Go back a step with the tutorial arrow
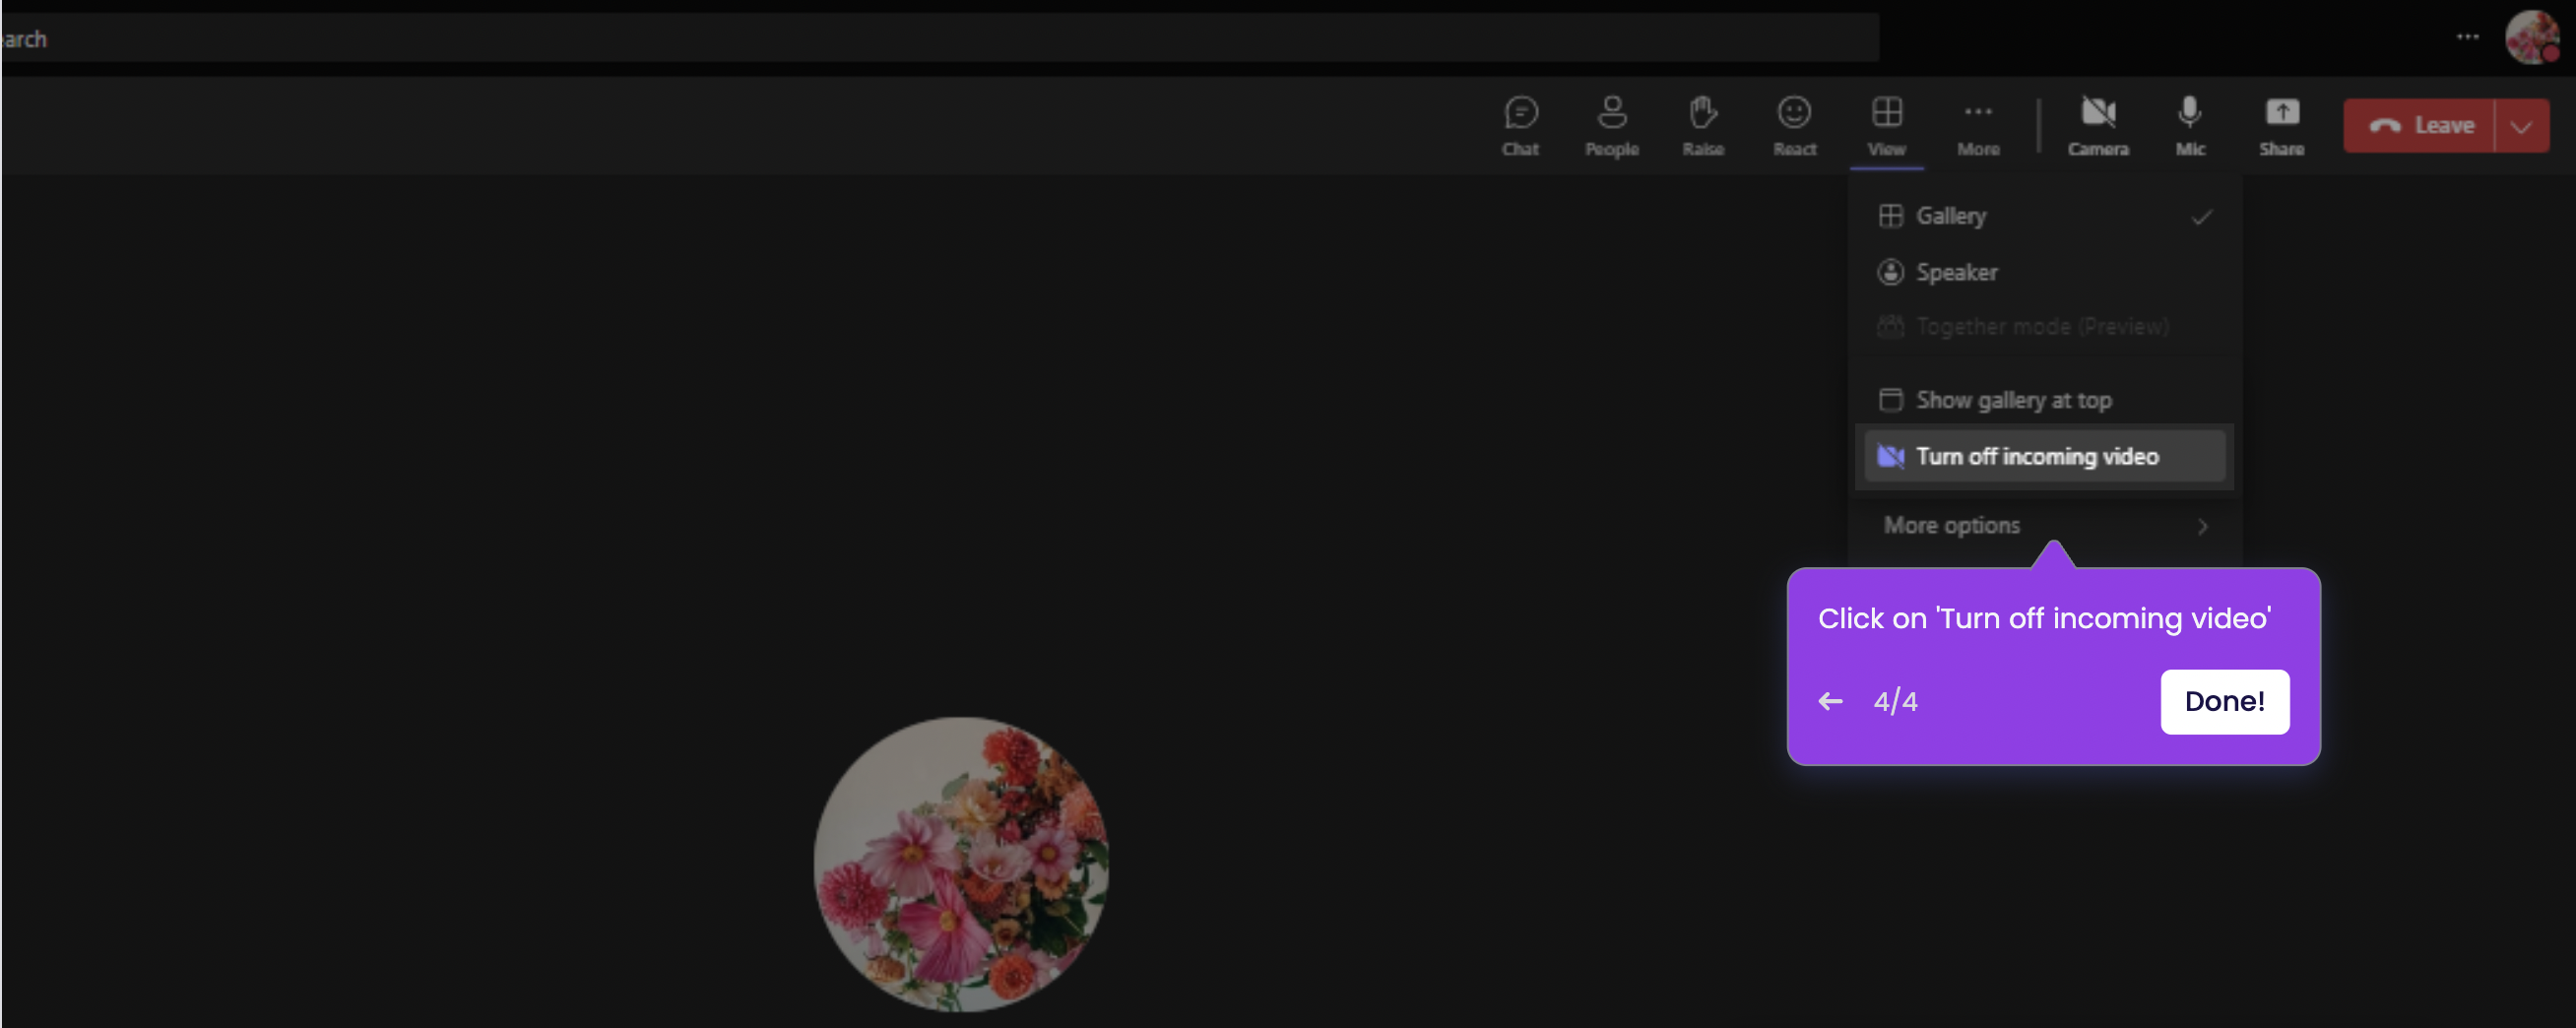 1831,701
